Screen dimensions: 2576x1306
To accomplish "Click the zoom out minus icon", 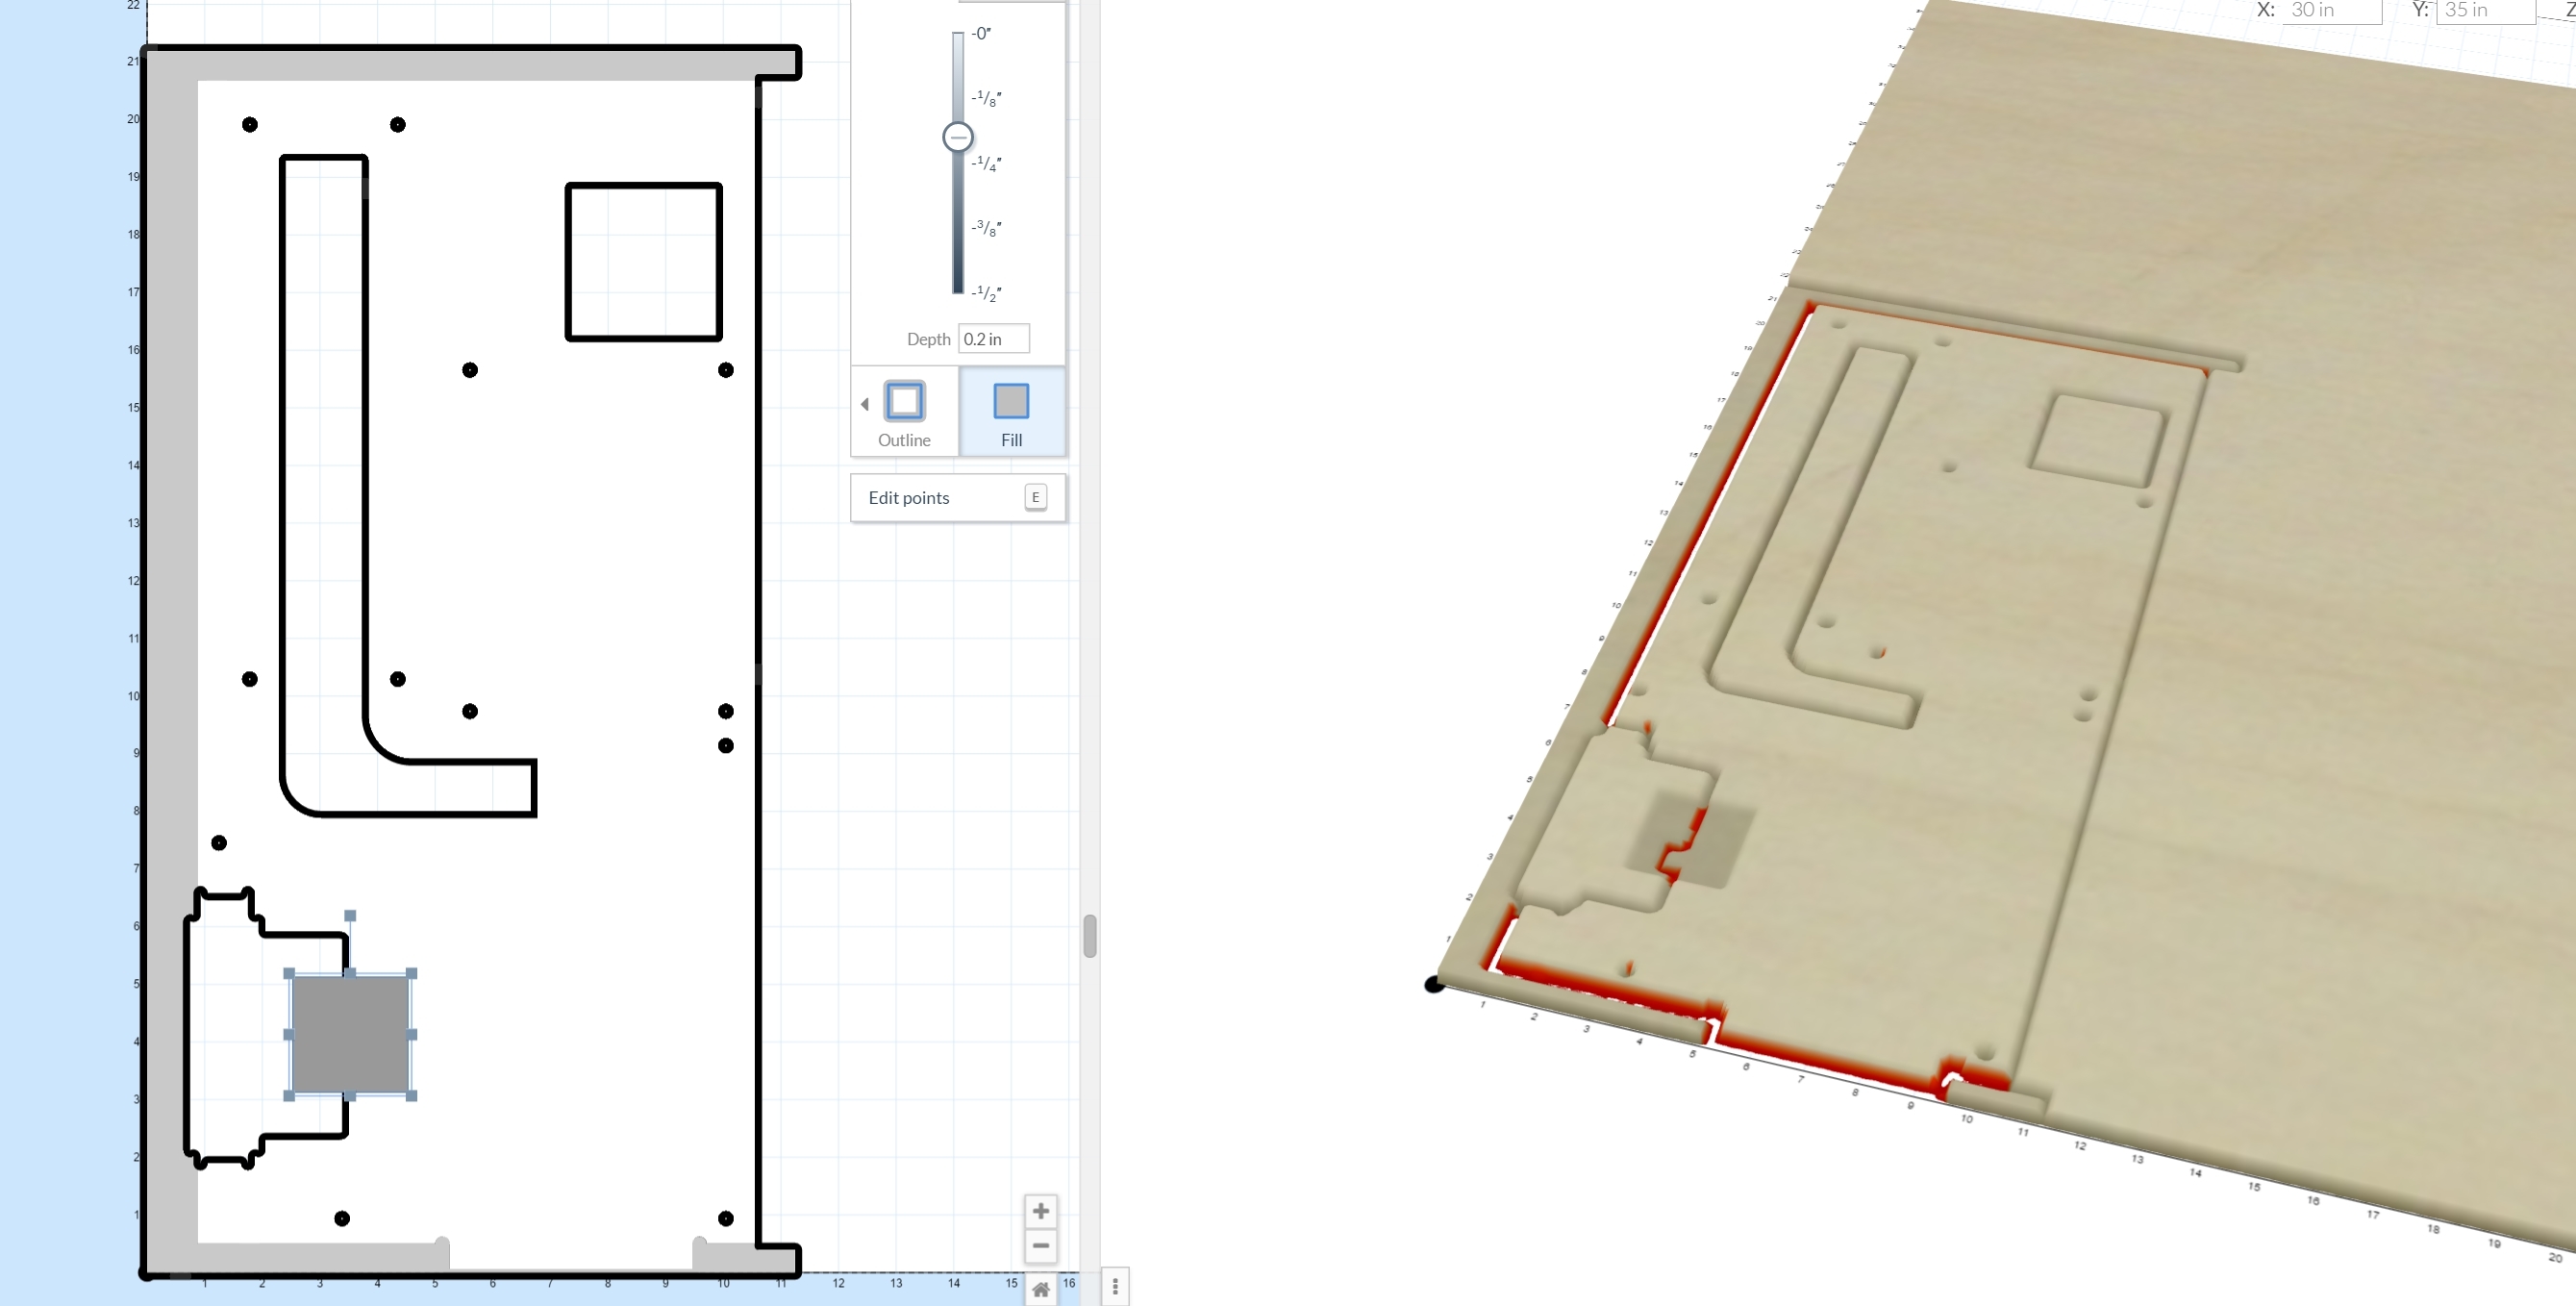I will [1040, 1246].
